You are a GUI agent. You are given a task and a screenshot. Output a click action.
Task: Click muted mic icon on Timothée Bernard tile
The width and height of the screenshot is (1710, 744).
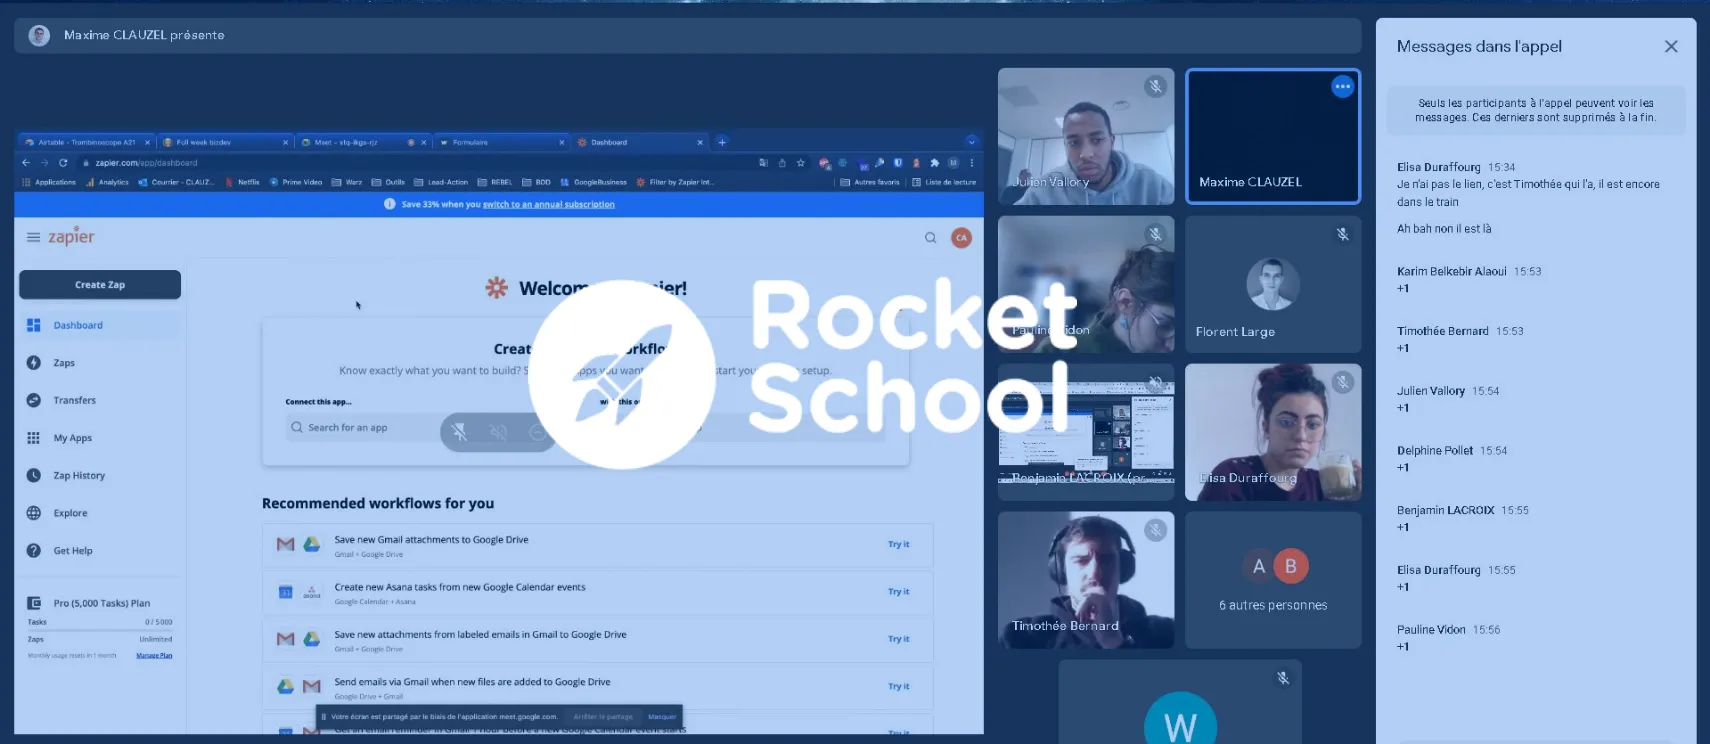pos(1156,530)
